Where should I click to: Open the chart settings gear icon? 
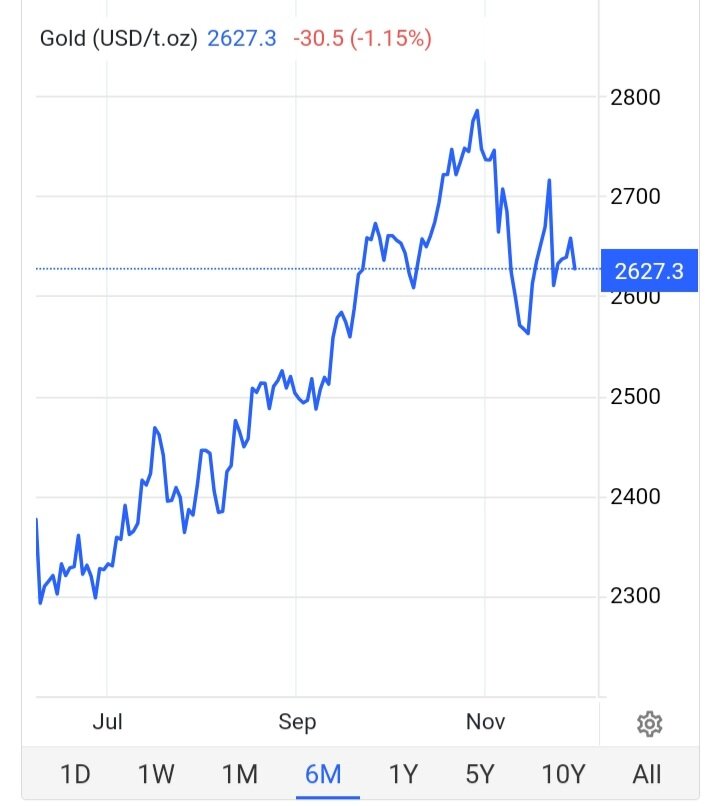[649, 723]
